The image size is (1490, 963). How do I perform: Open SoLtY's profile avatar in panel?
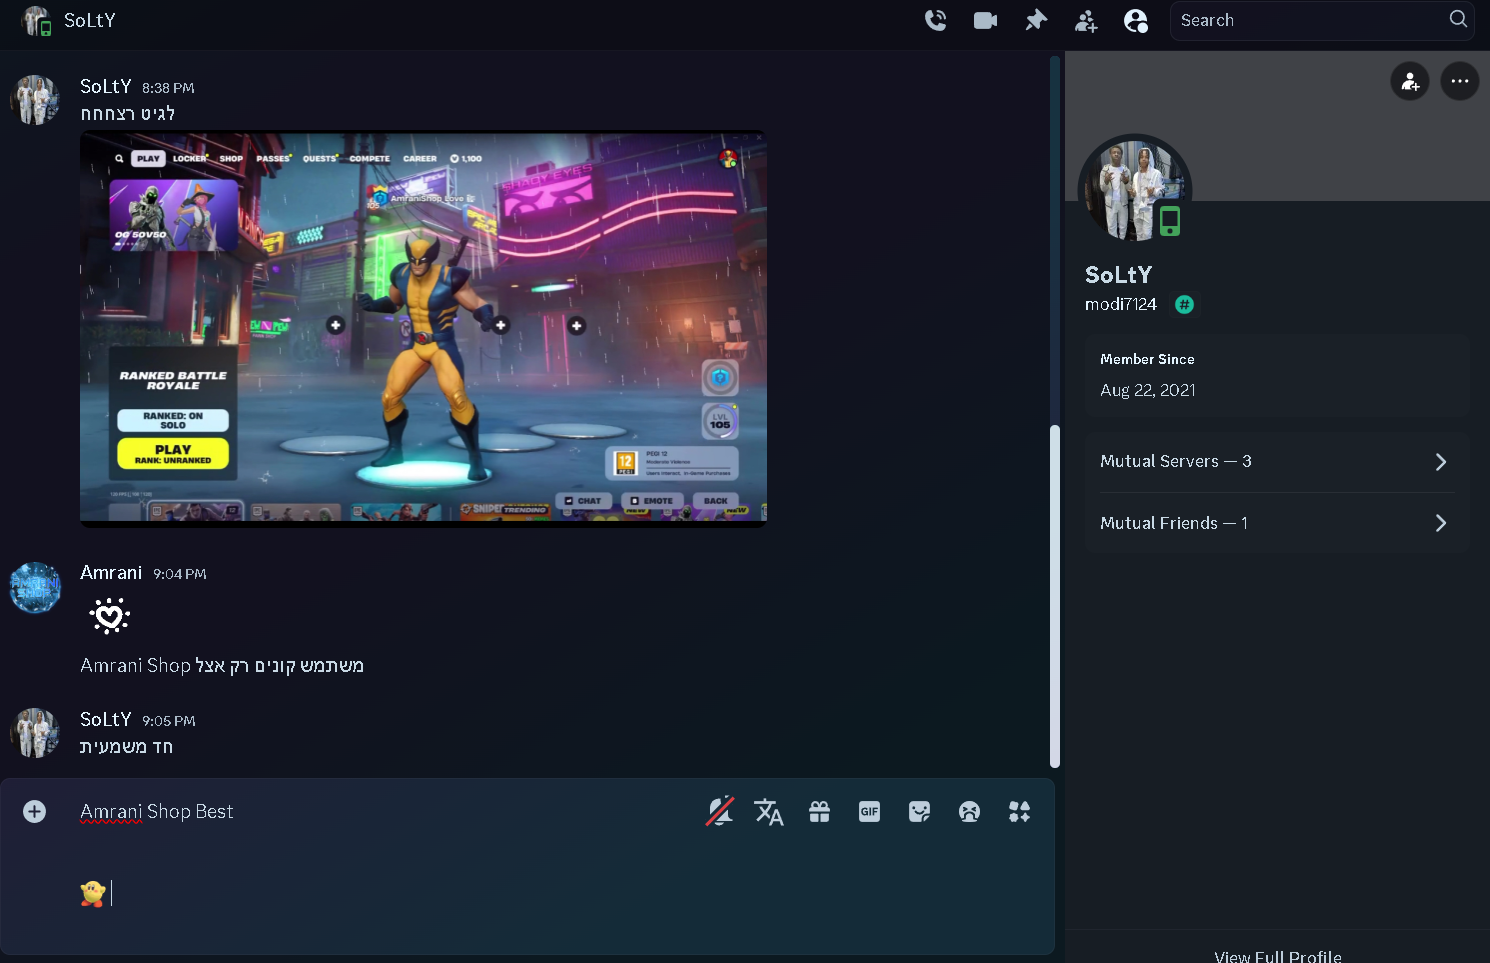[1134, 190]
